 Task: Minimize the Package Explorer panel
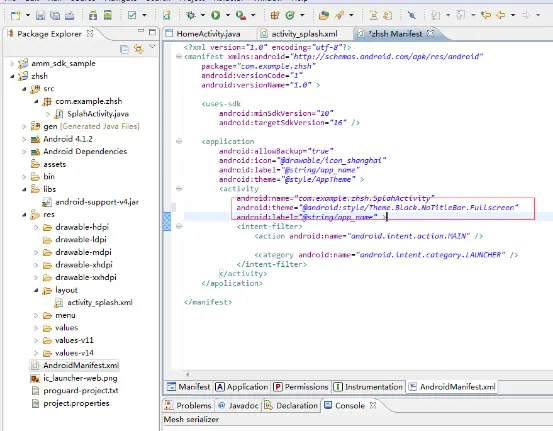click(141, 31)
